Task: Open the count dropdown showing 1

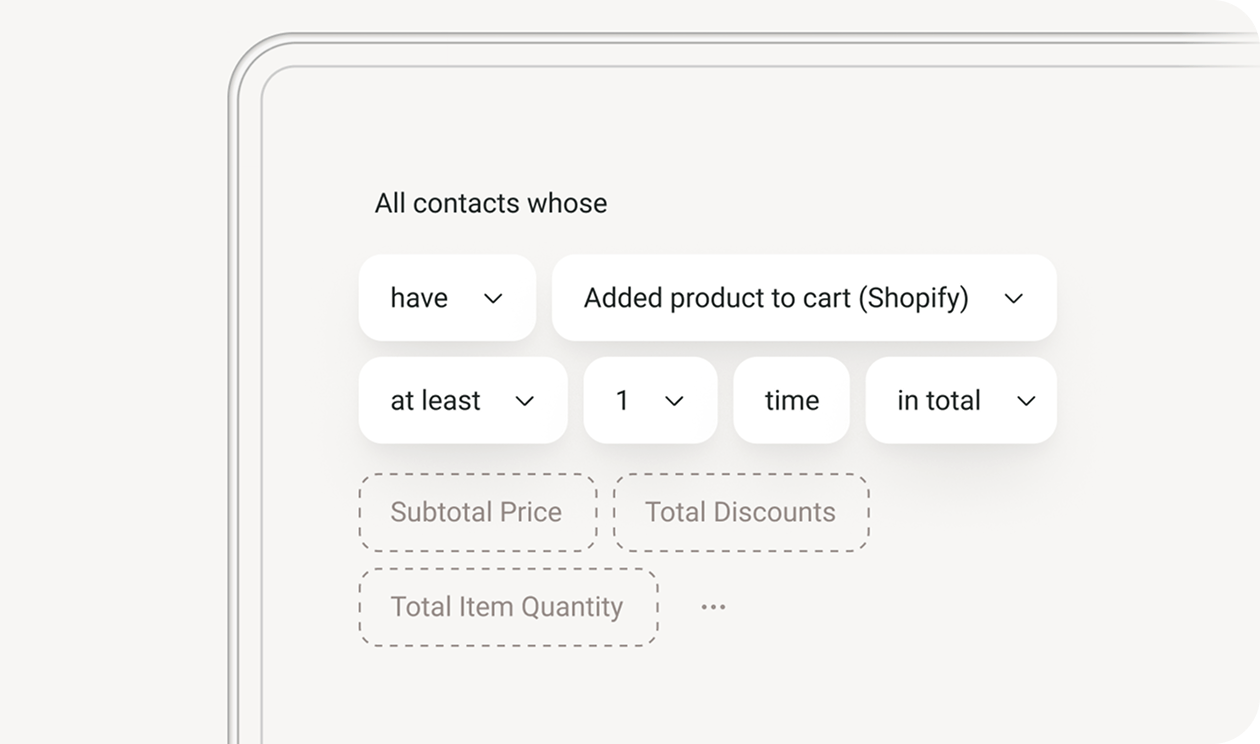Action: (650, 401)
